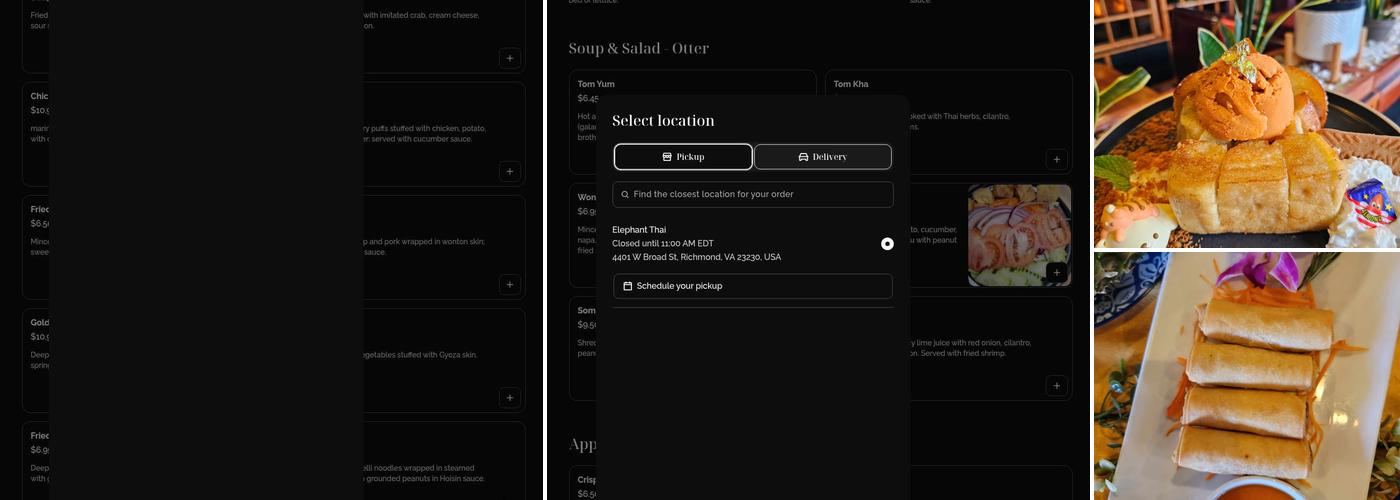
Task: Focus the Find the closest location field
Action: [760, 194]
